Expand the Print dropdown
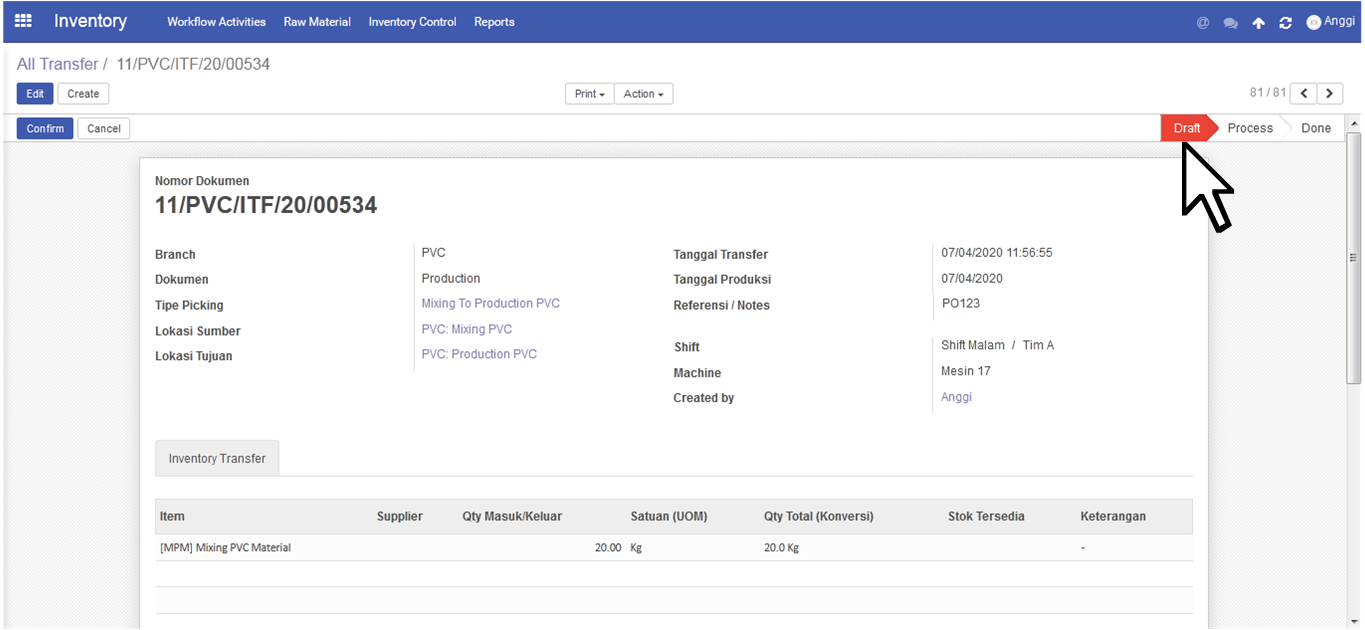The width and height of the screenshot is (1365, 630). pos(589,94)
